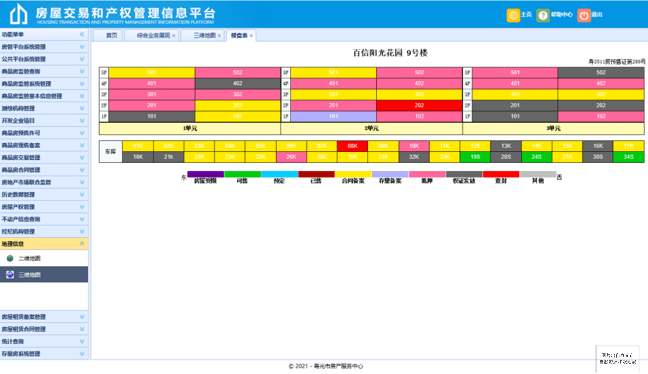Close the 综合业务展现 tab
Screen dimensions: 648x374
click(174, 36)
